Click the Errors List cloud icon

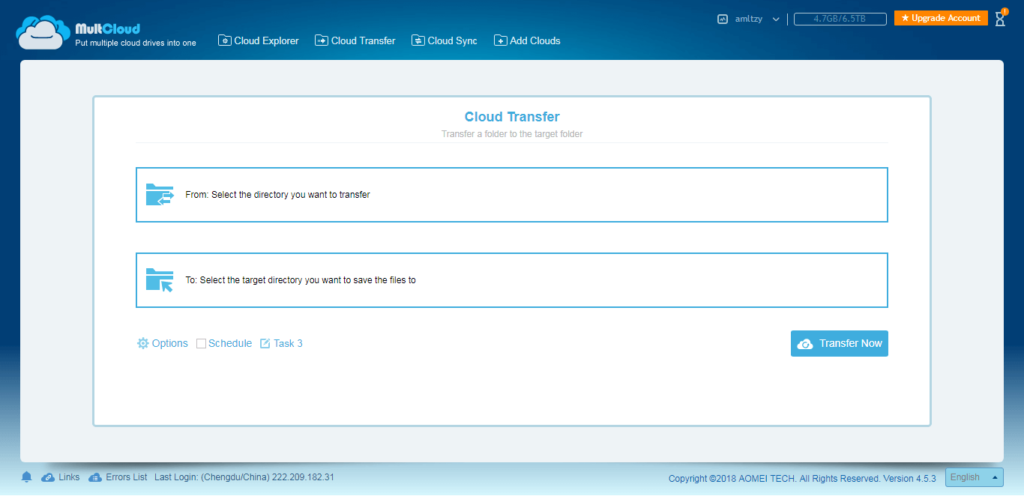(x=95, y=477)
